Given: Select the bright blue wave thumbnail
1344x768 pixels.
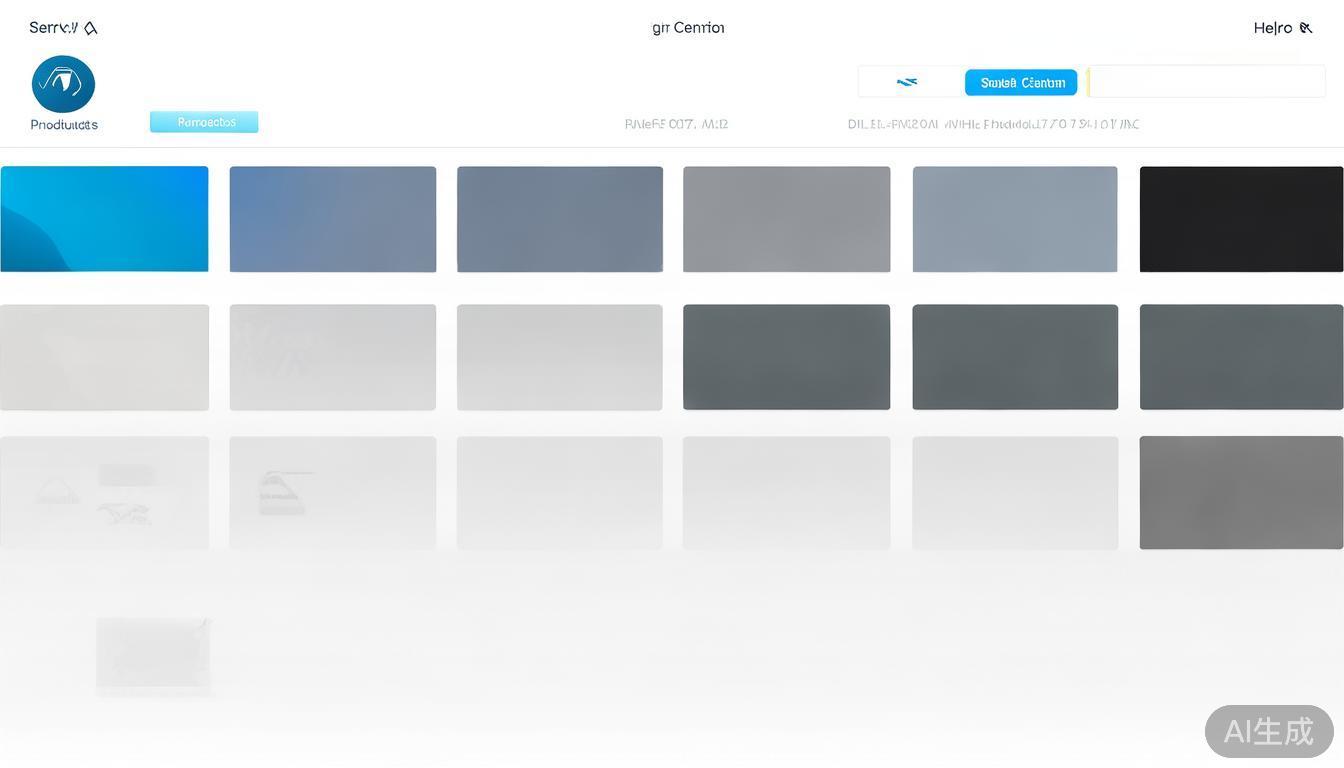Looking at the screenshot, I should (x=104, y=219).
